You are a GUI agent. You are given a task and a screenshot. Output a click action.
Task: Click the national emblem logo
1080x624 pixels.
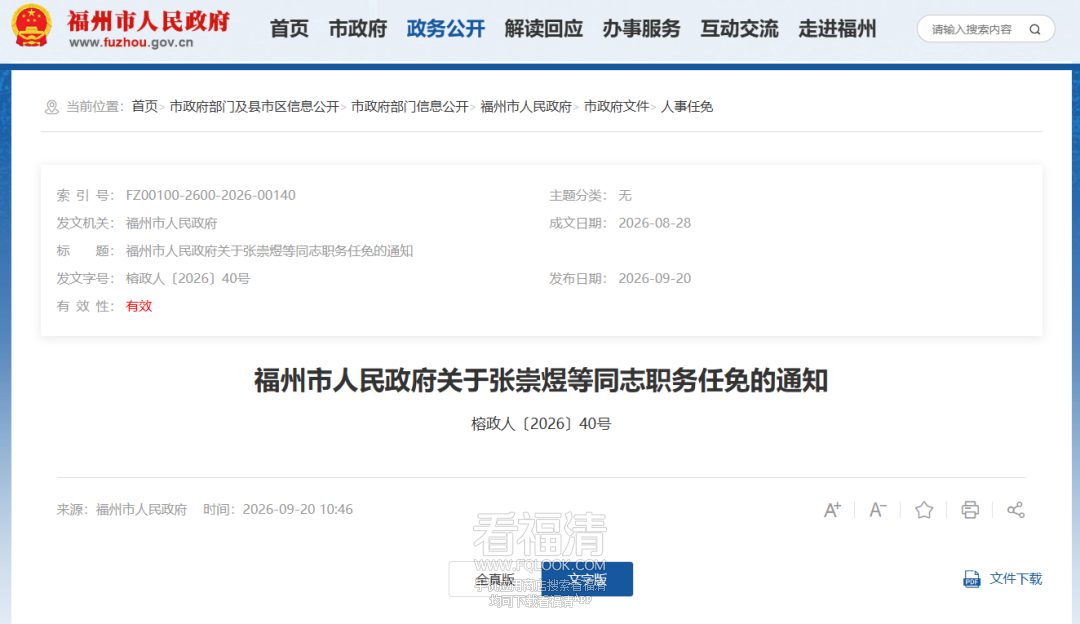(31, 25)
